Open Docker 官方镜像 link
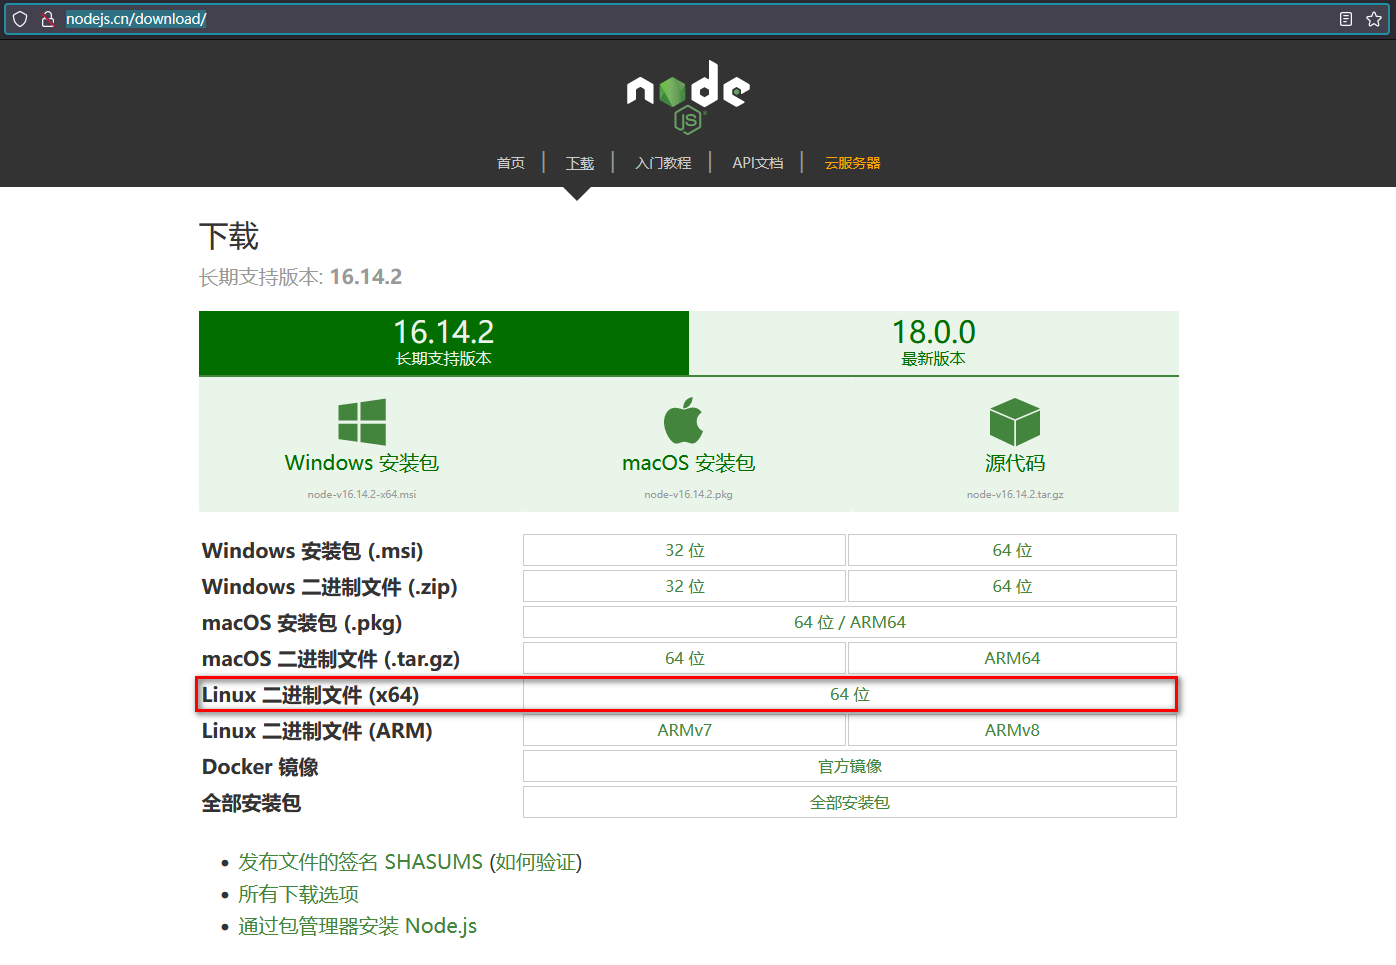This screenshot has width=1396, height=965. [850, 766]
